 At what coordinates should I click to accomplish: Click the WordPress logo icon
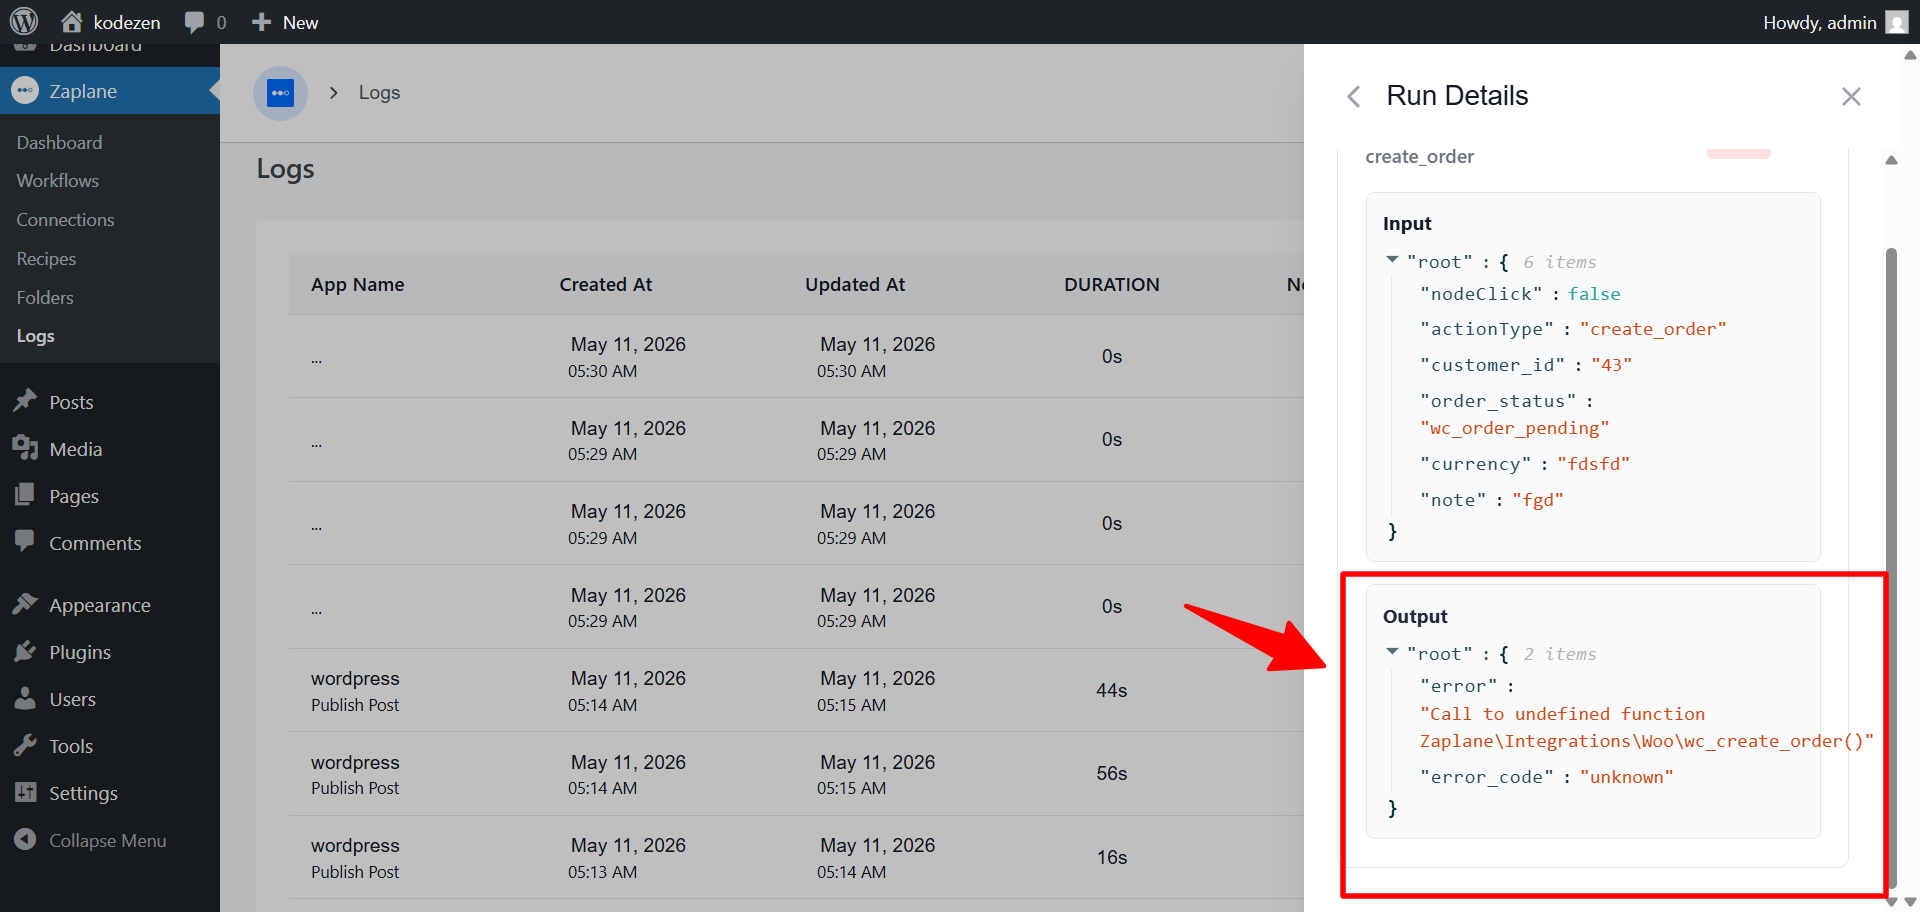24,21
